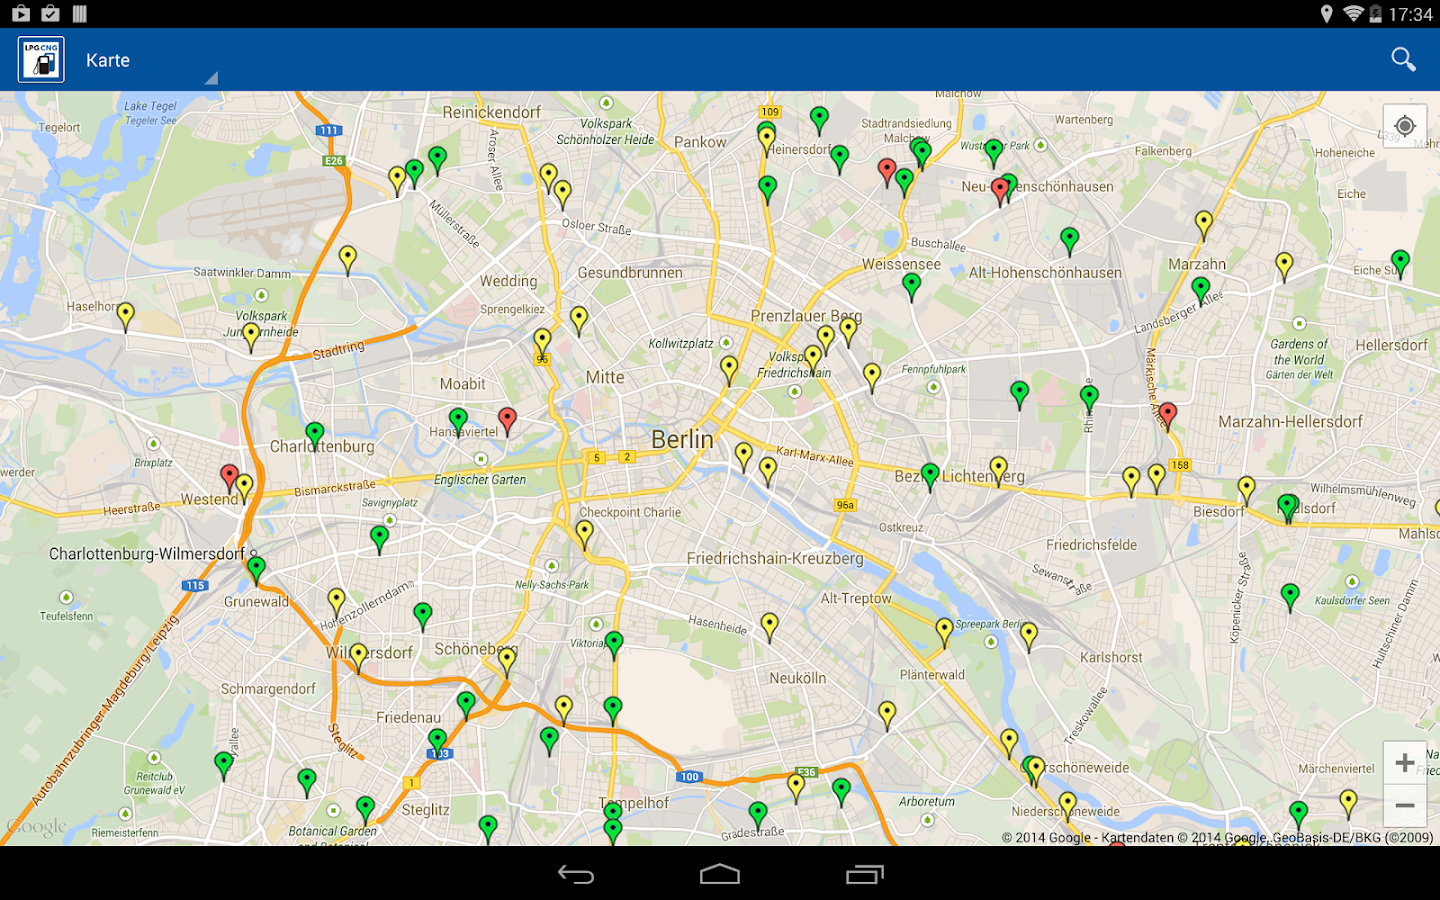Screen dimensions: 1440x900
Task: Tap the Play Store notification icon
Action: [x=20, y=14]
